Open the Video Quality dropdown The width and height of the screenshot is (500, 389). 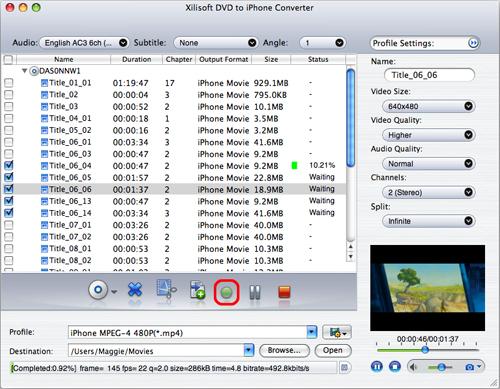pyautogui.click(x=428, y=135)
